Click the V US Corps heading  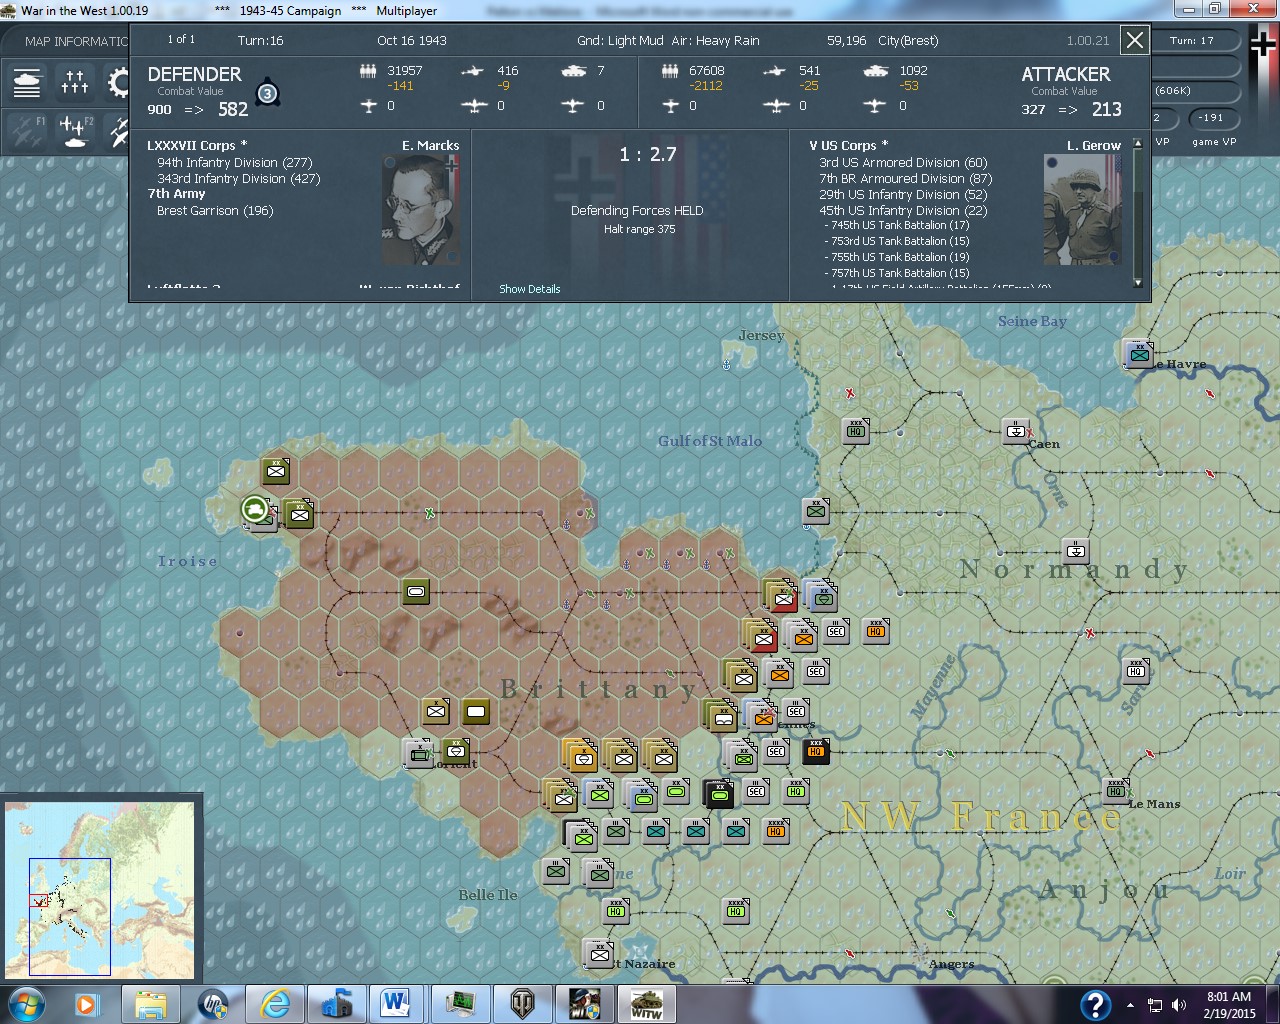point(849,146)
